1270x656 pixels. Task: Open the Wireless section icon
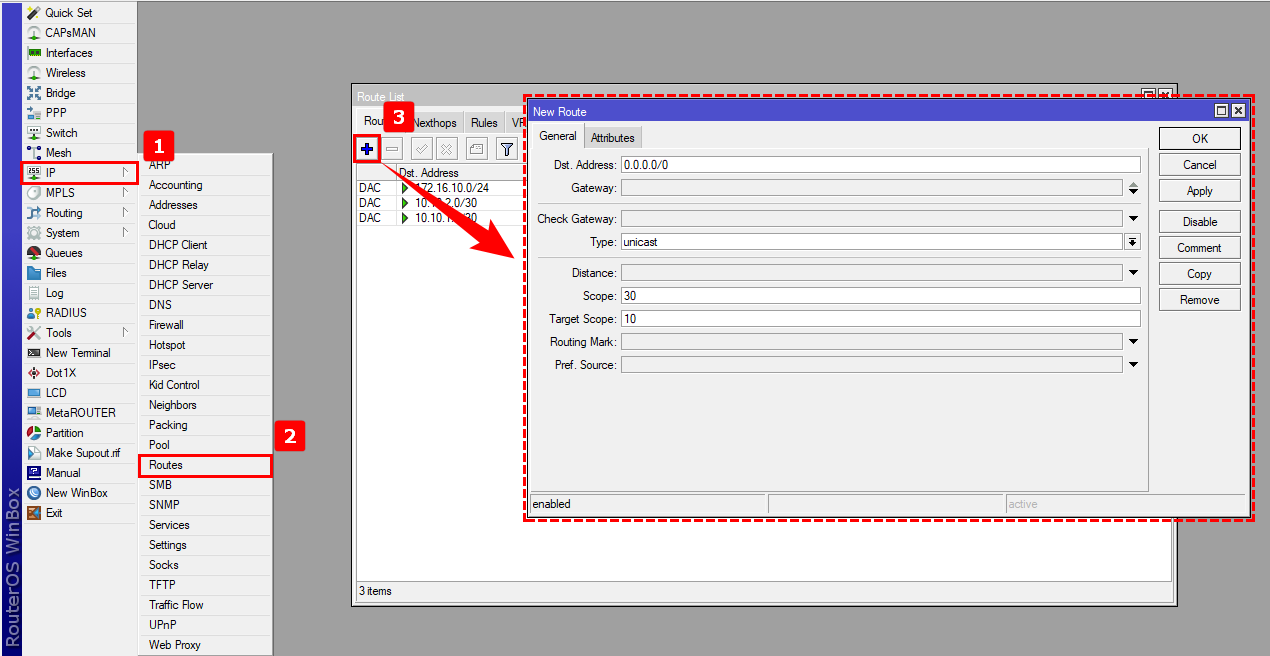(x=35, y=73)
